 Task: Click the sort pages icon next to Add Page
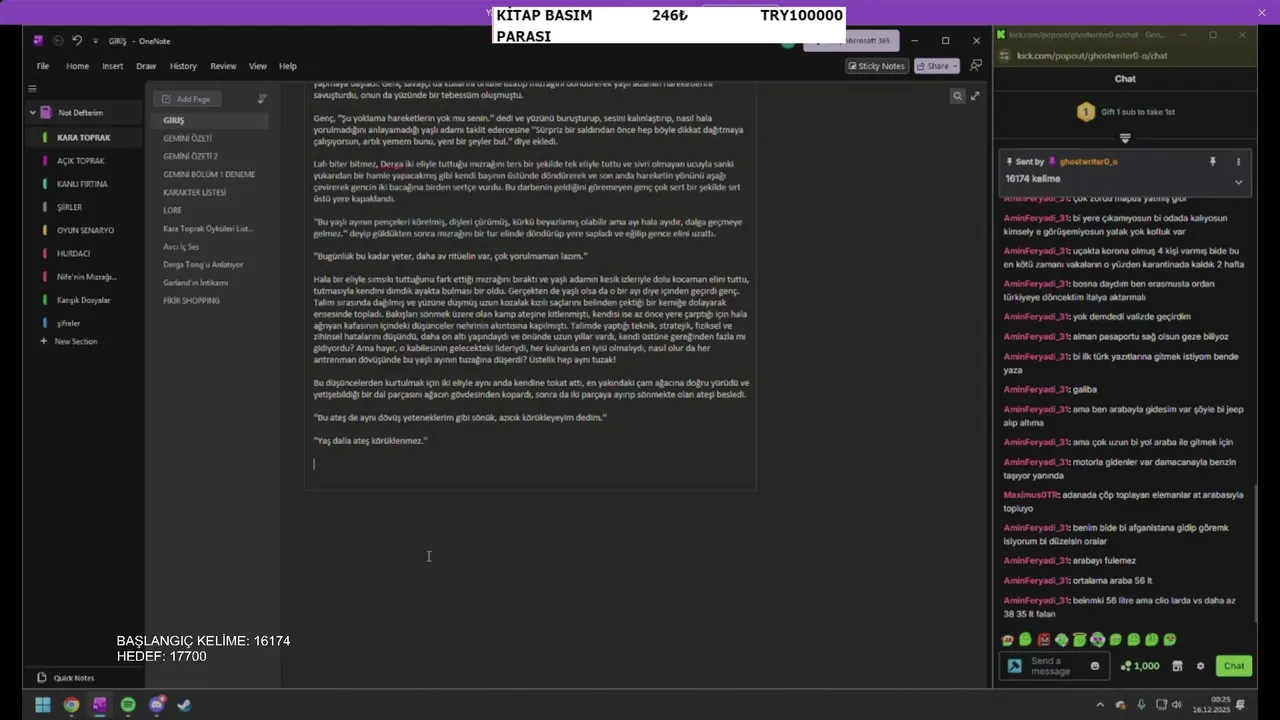[x=262, y=99]
